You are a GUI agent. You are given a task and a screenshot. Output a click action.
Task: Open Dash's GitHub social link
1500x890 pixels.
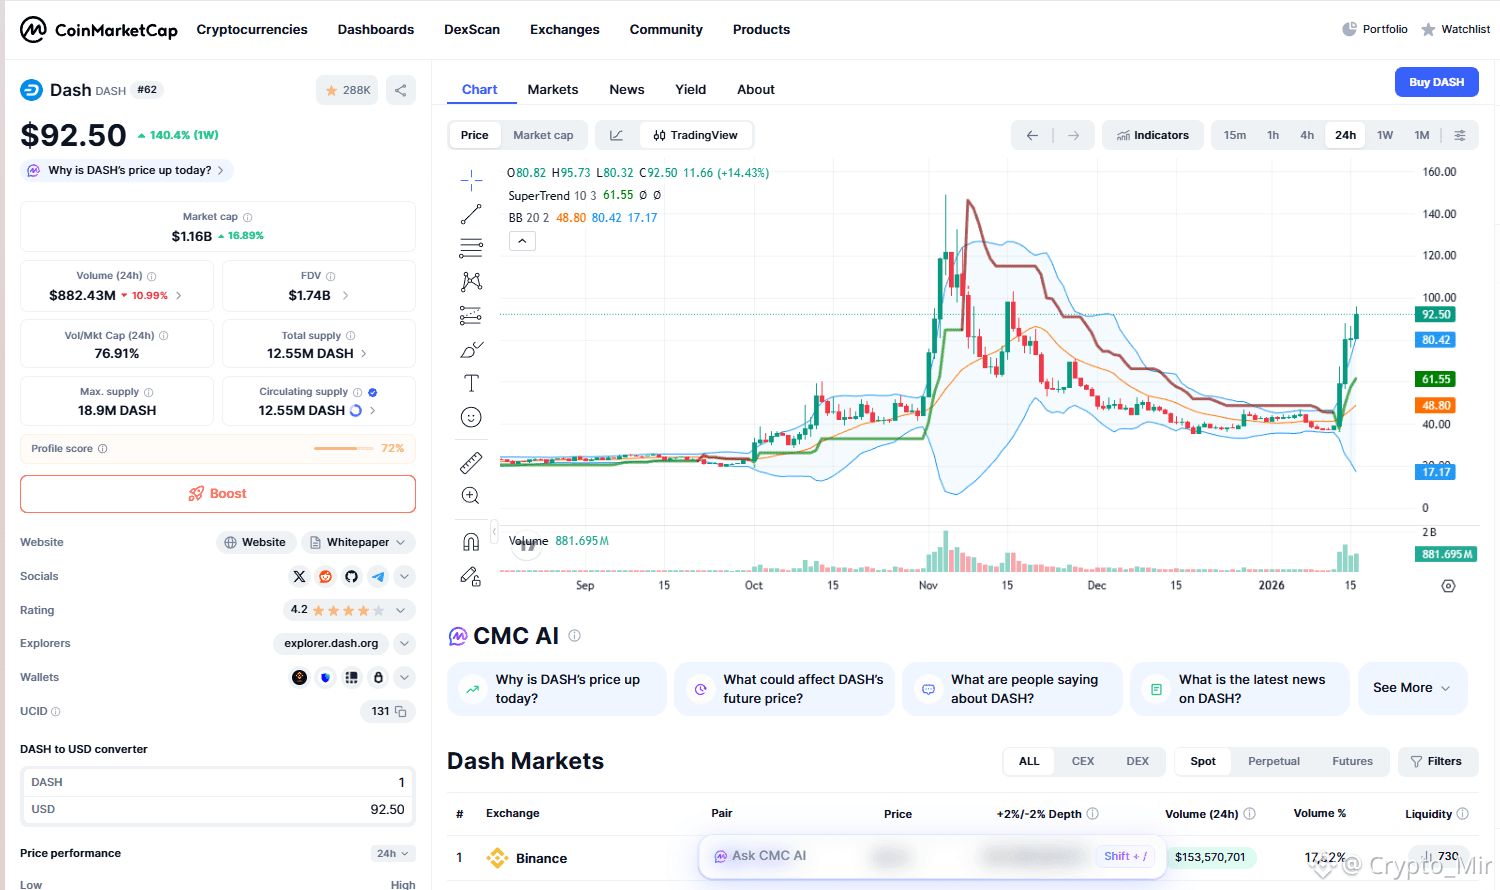(x=351, y=576)
